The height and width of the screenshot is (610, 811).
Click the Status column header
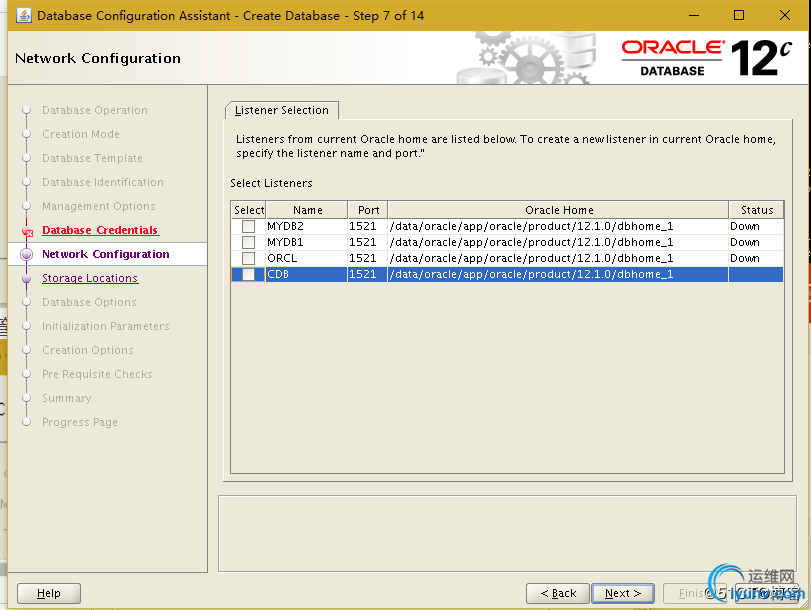756,210
